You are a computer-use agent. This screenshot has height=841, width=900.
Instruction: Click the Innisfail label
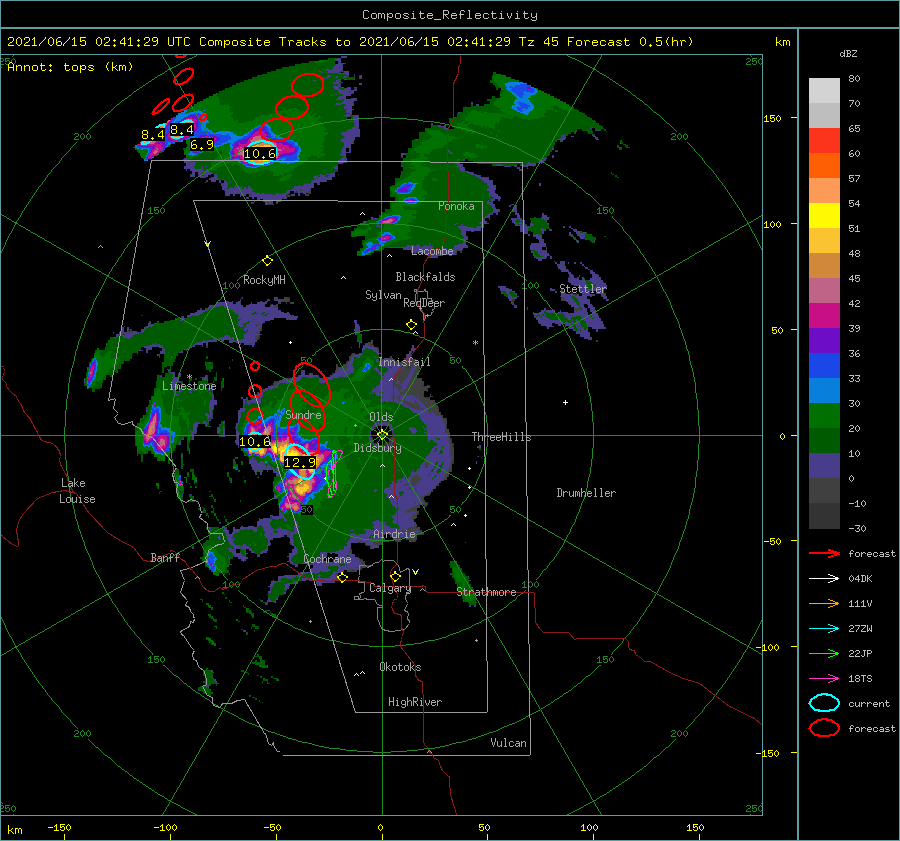click(404, 362)
